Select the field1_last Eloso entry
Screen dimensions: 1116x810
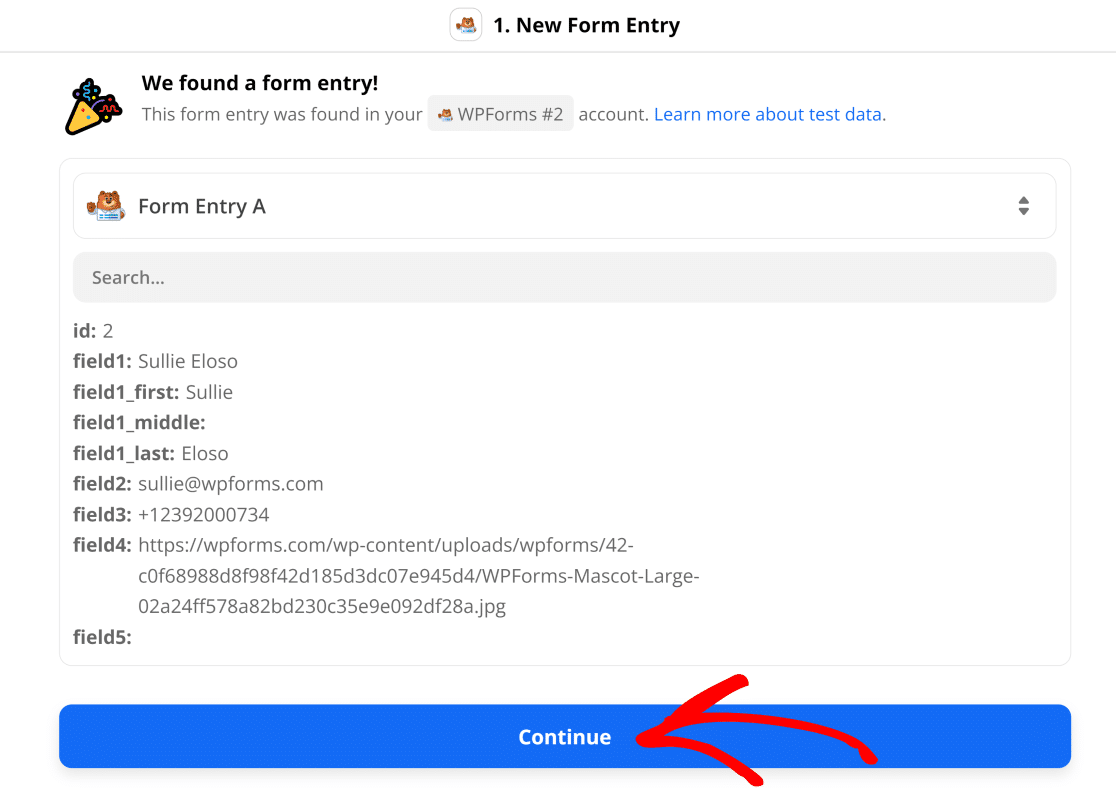[x=150, y=454]
